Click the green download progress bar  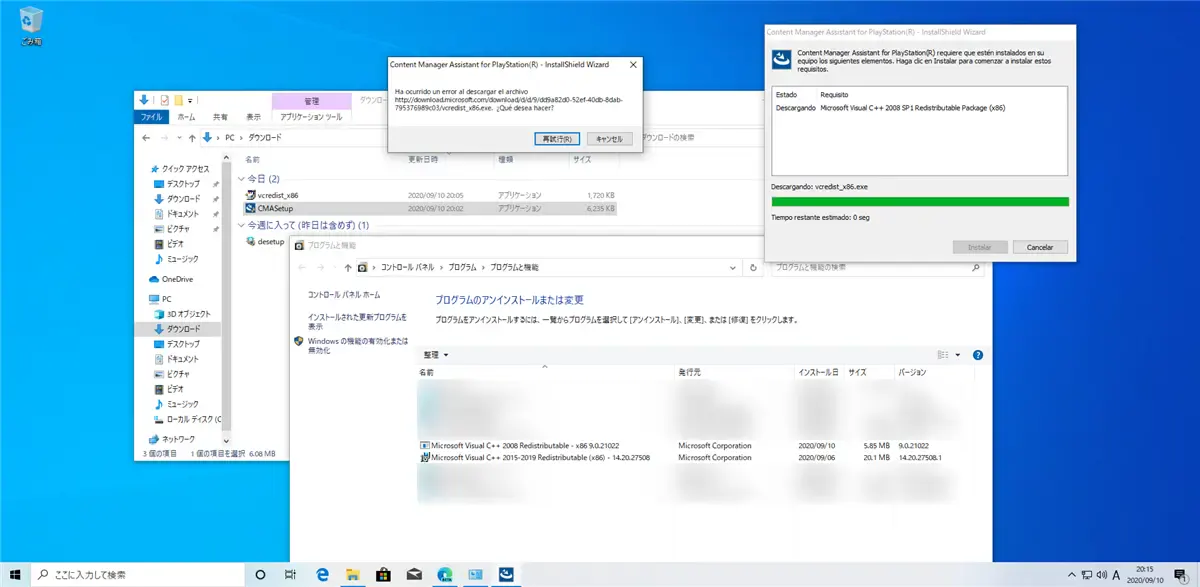[920, 202]
